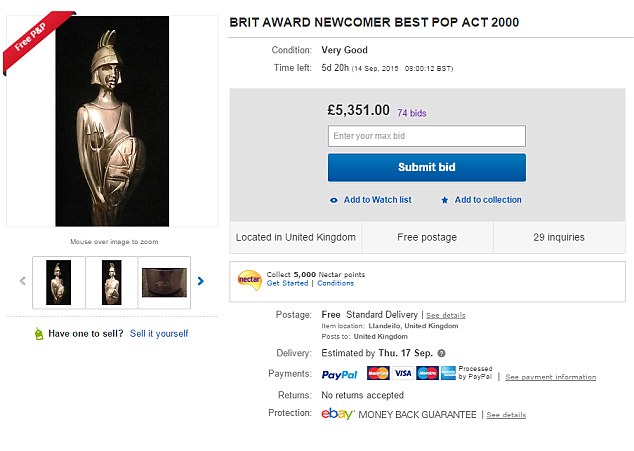Screen dimensions: 634x451
Task: Show previous thumbnails with left arrow
Action: (x=23, y=281)
